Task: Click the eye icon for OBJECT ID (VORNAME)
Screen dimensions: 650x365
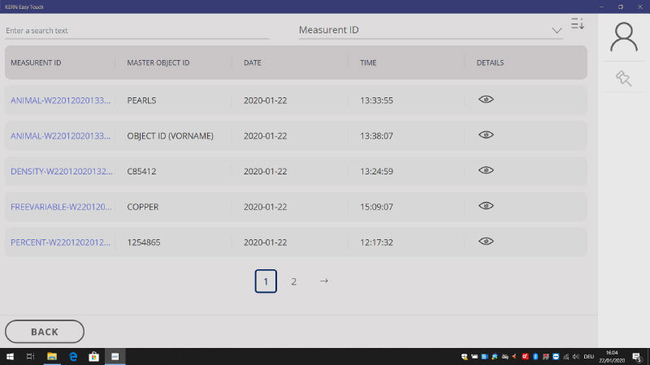Action: [486, 135]
